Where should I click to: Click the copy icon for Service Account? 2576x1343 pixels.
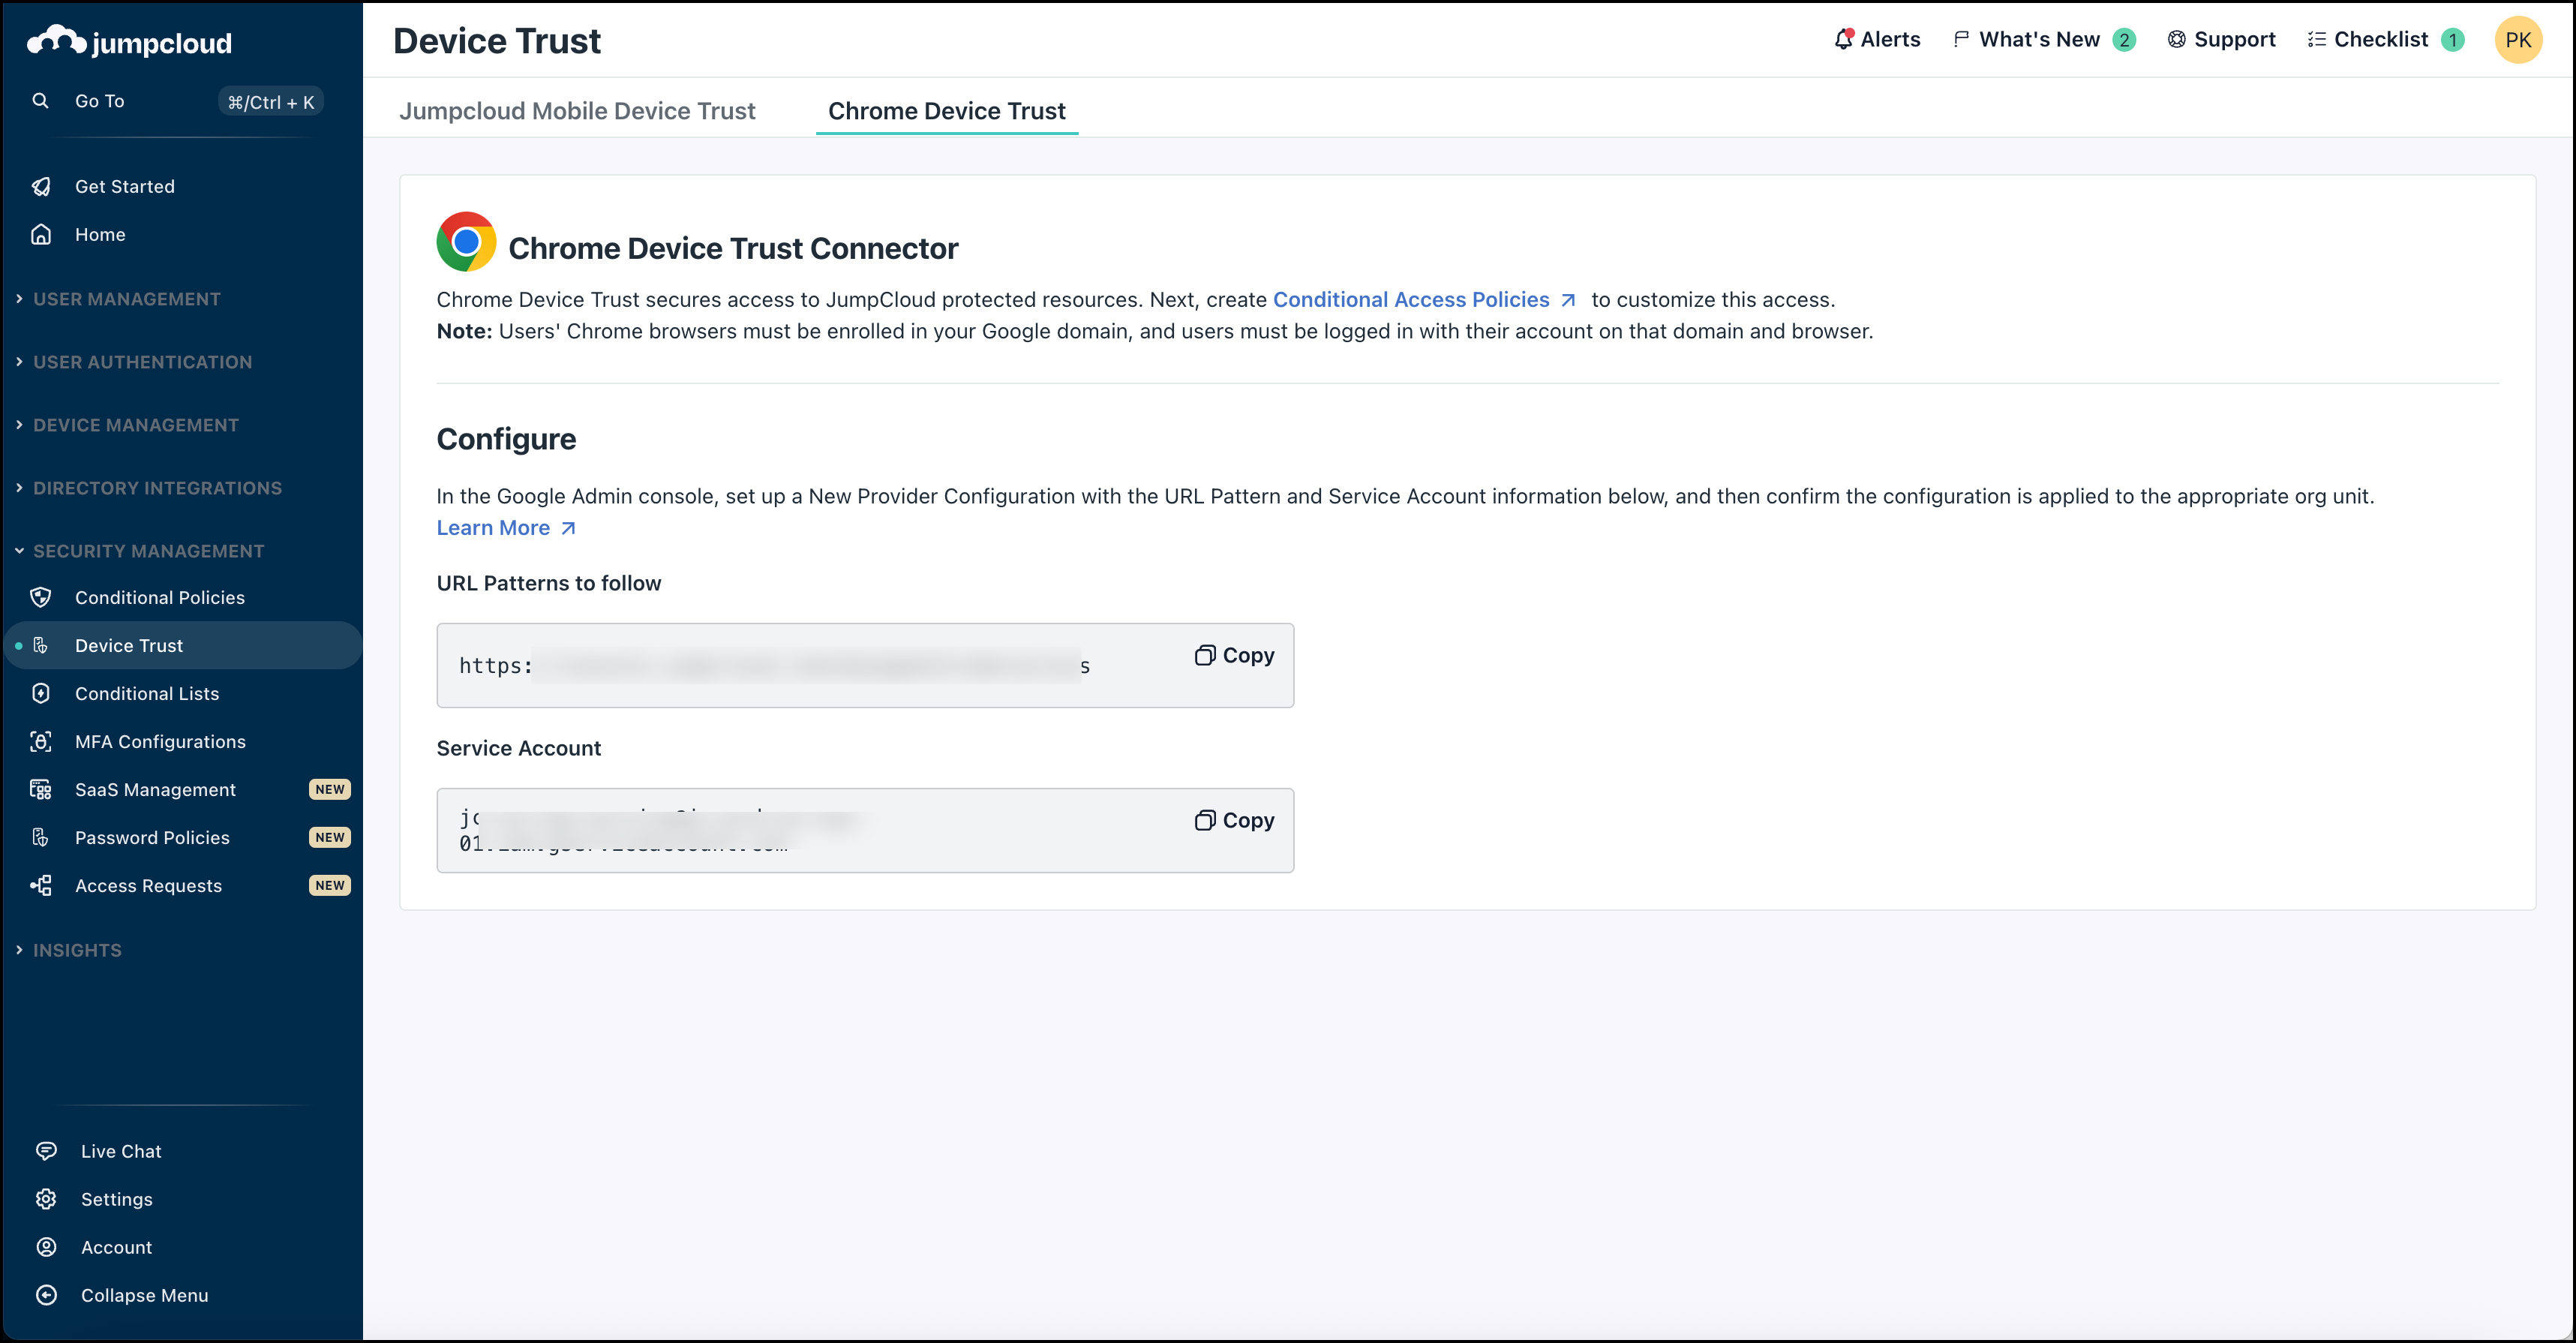1205,820
